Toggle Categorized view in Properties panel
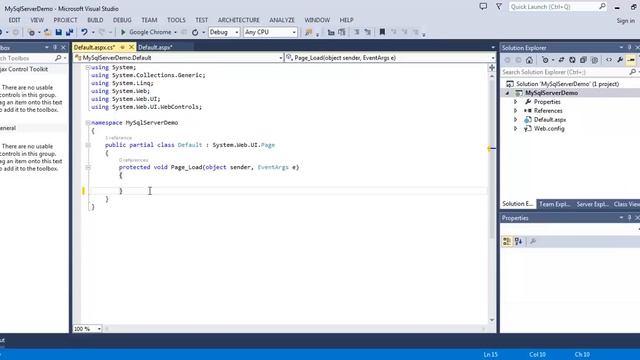 (507, 241)
